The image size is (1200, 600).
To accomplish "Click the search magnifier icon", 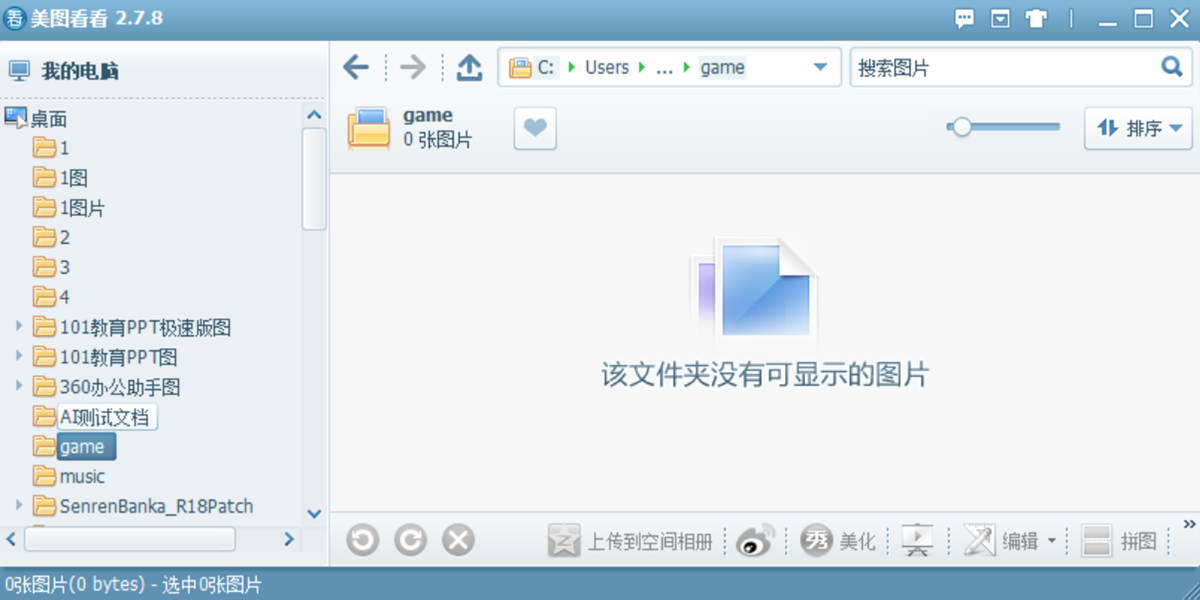I will (x=1171, y=67).
